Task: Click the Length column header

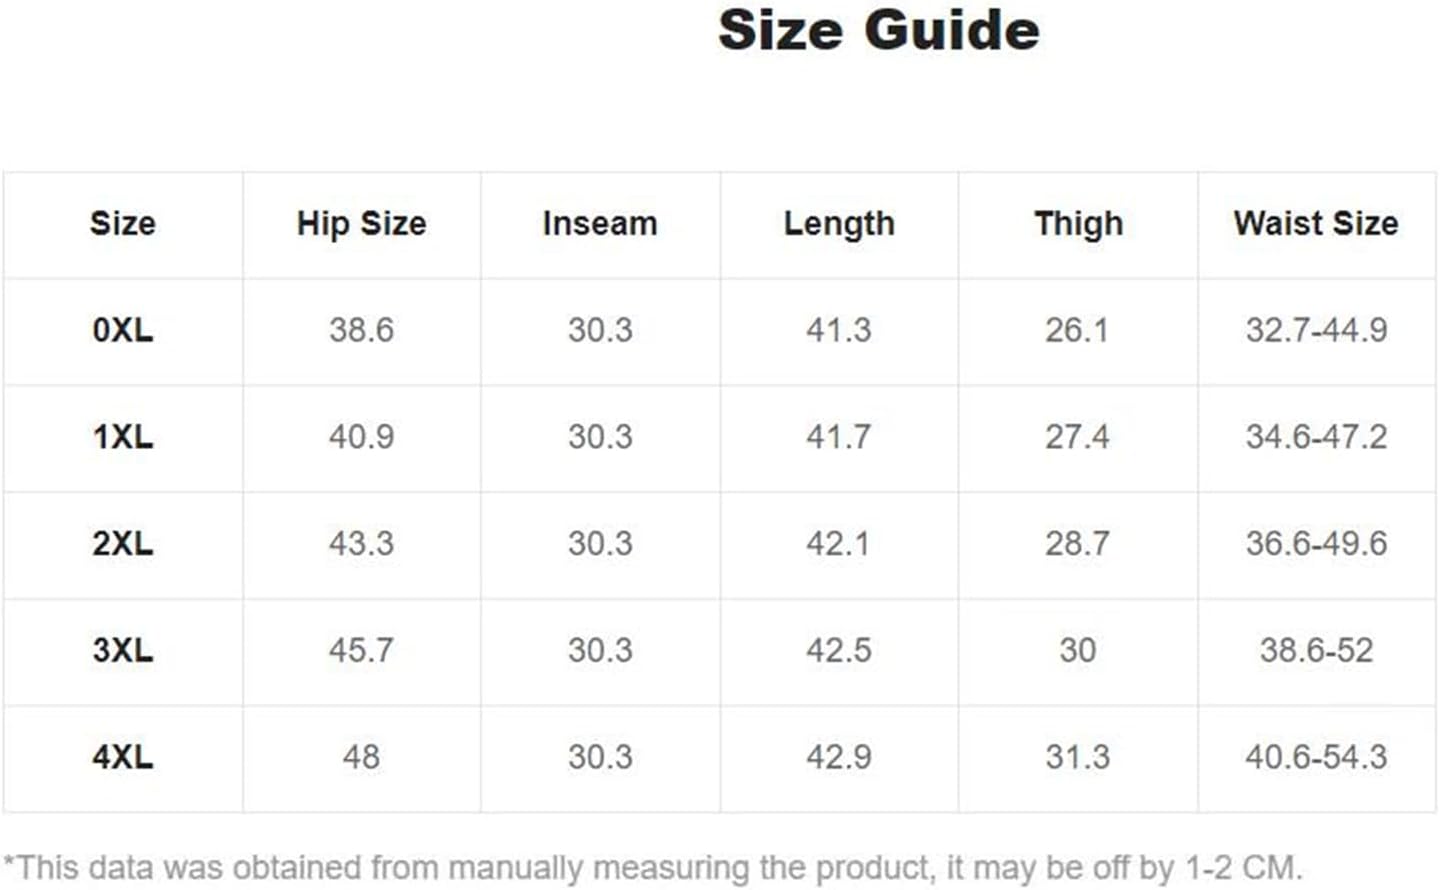Action: point(839,224)
